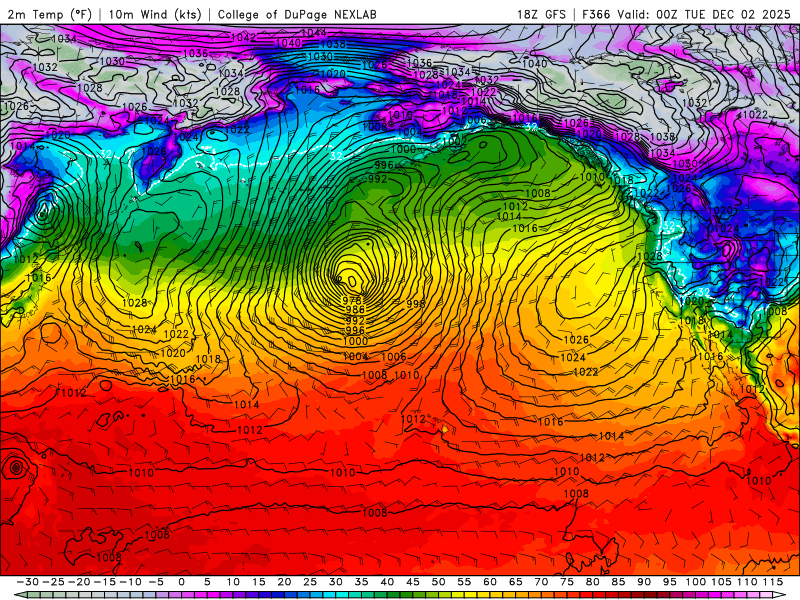Click the 55 value on temperature legend

pyautogui.click(x=464, y=582)
